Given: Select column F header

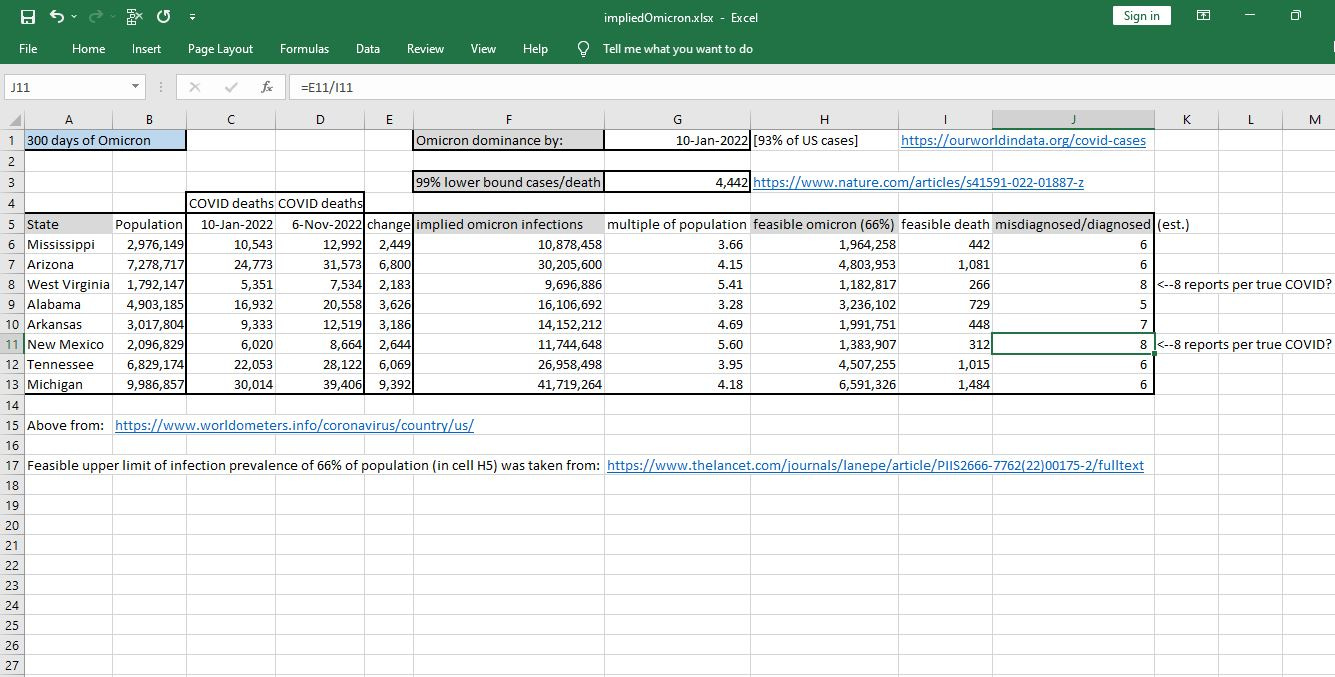Looking at the screenshot, I should [x=508, y=119].
